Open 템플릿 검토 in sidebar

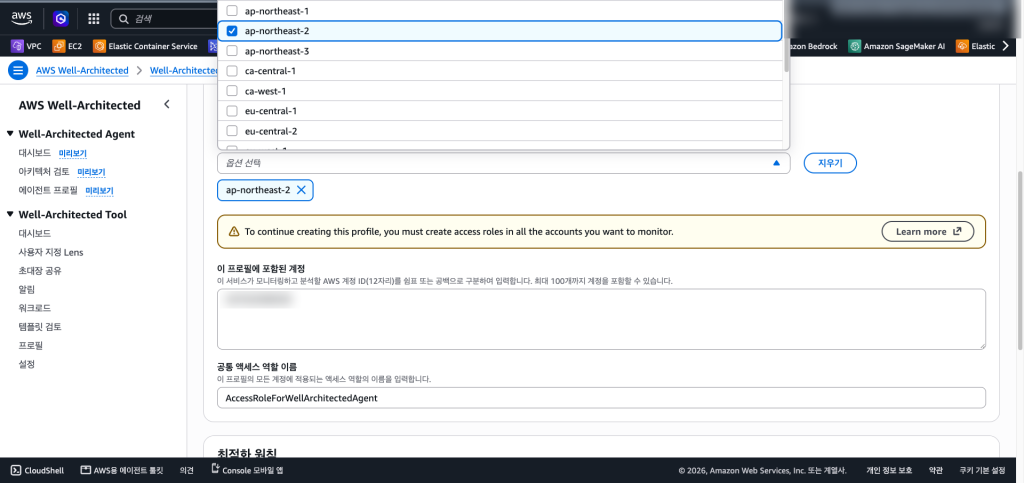point(40,326)
